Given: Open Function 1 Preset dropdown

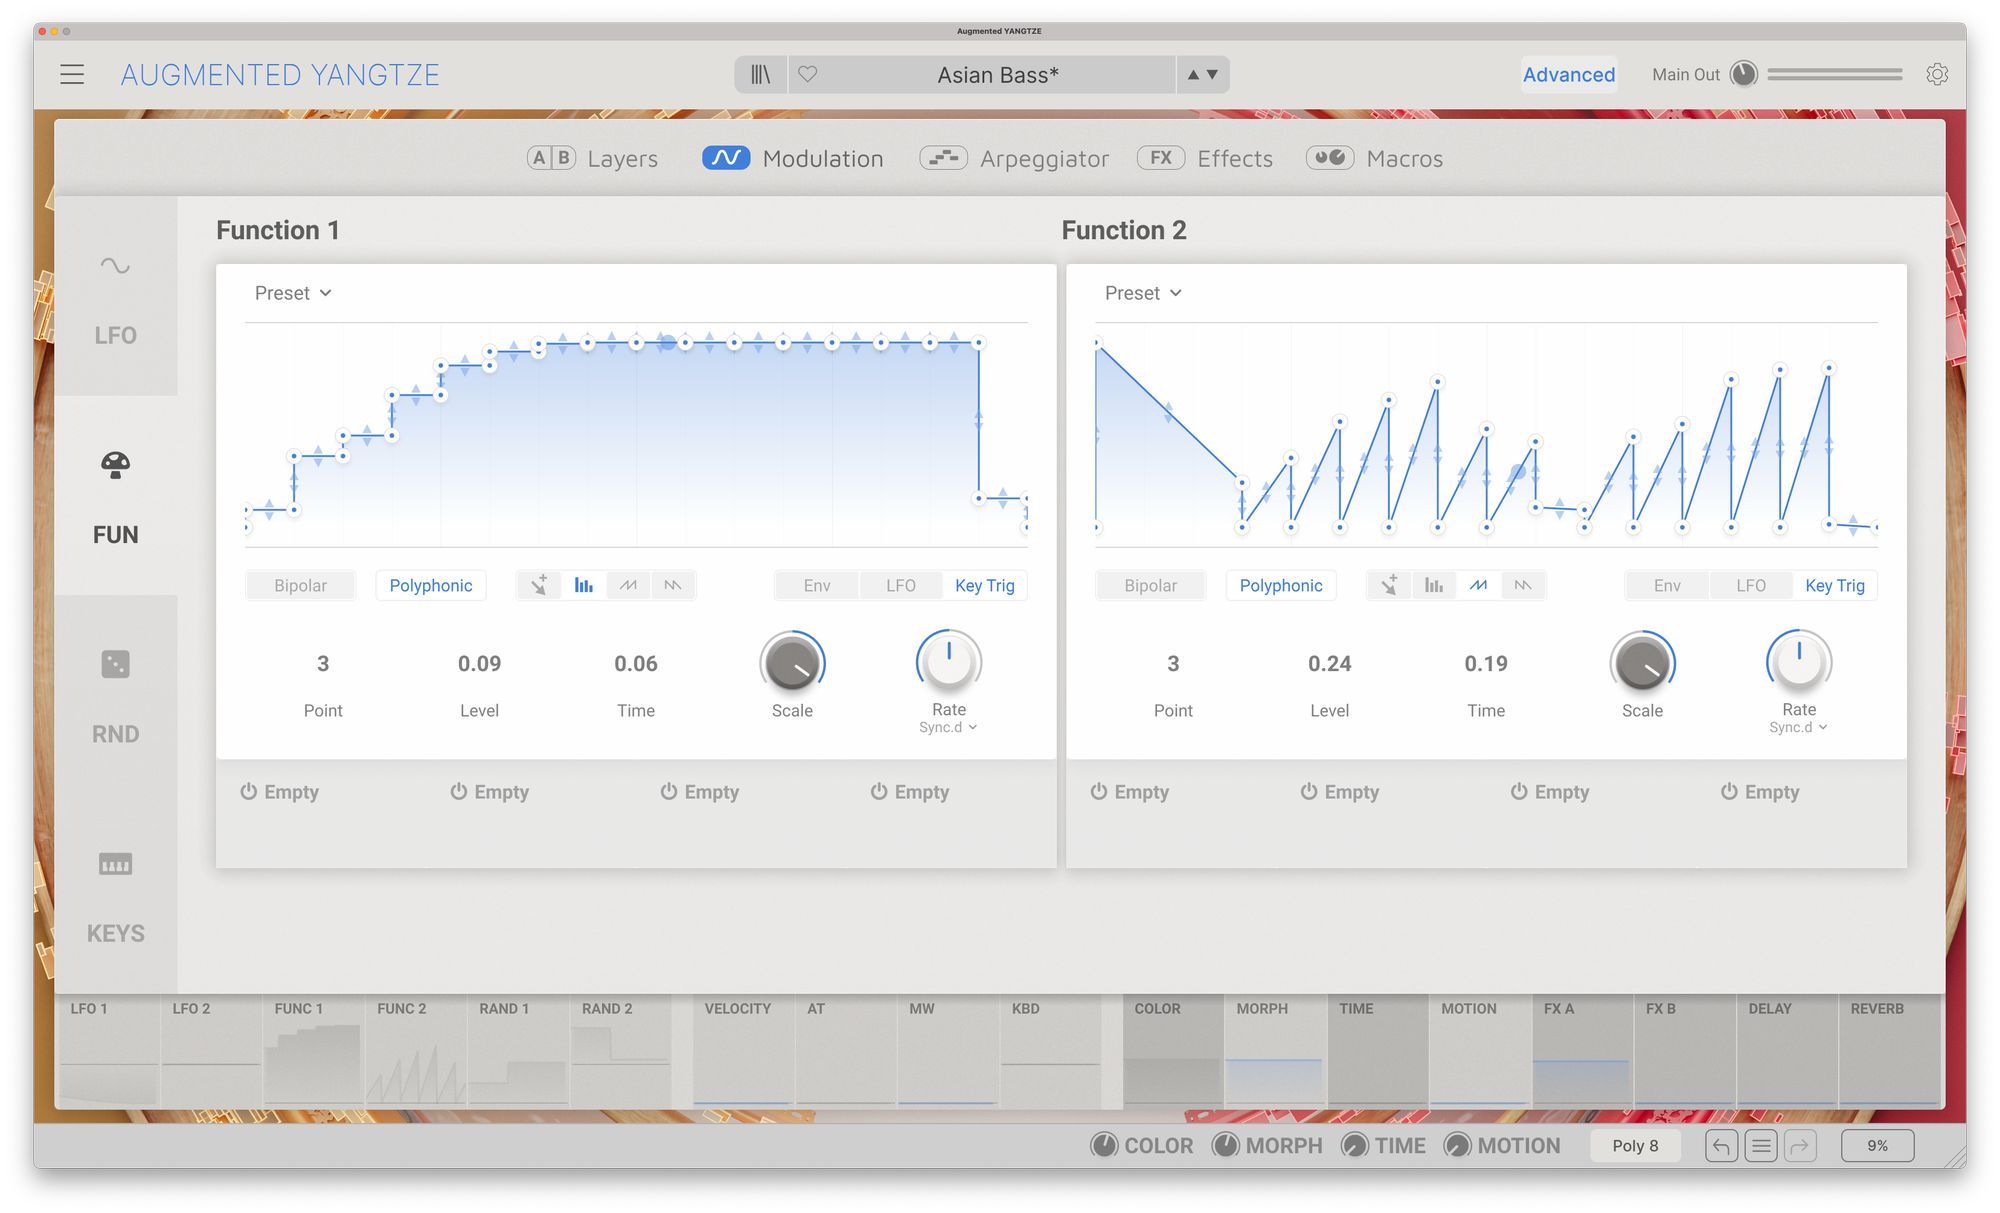Looking at the screenshot, I should 293,293.
